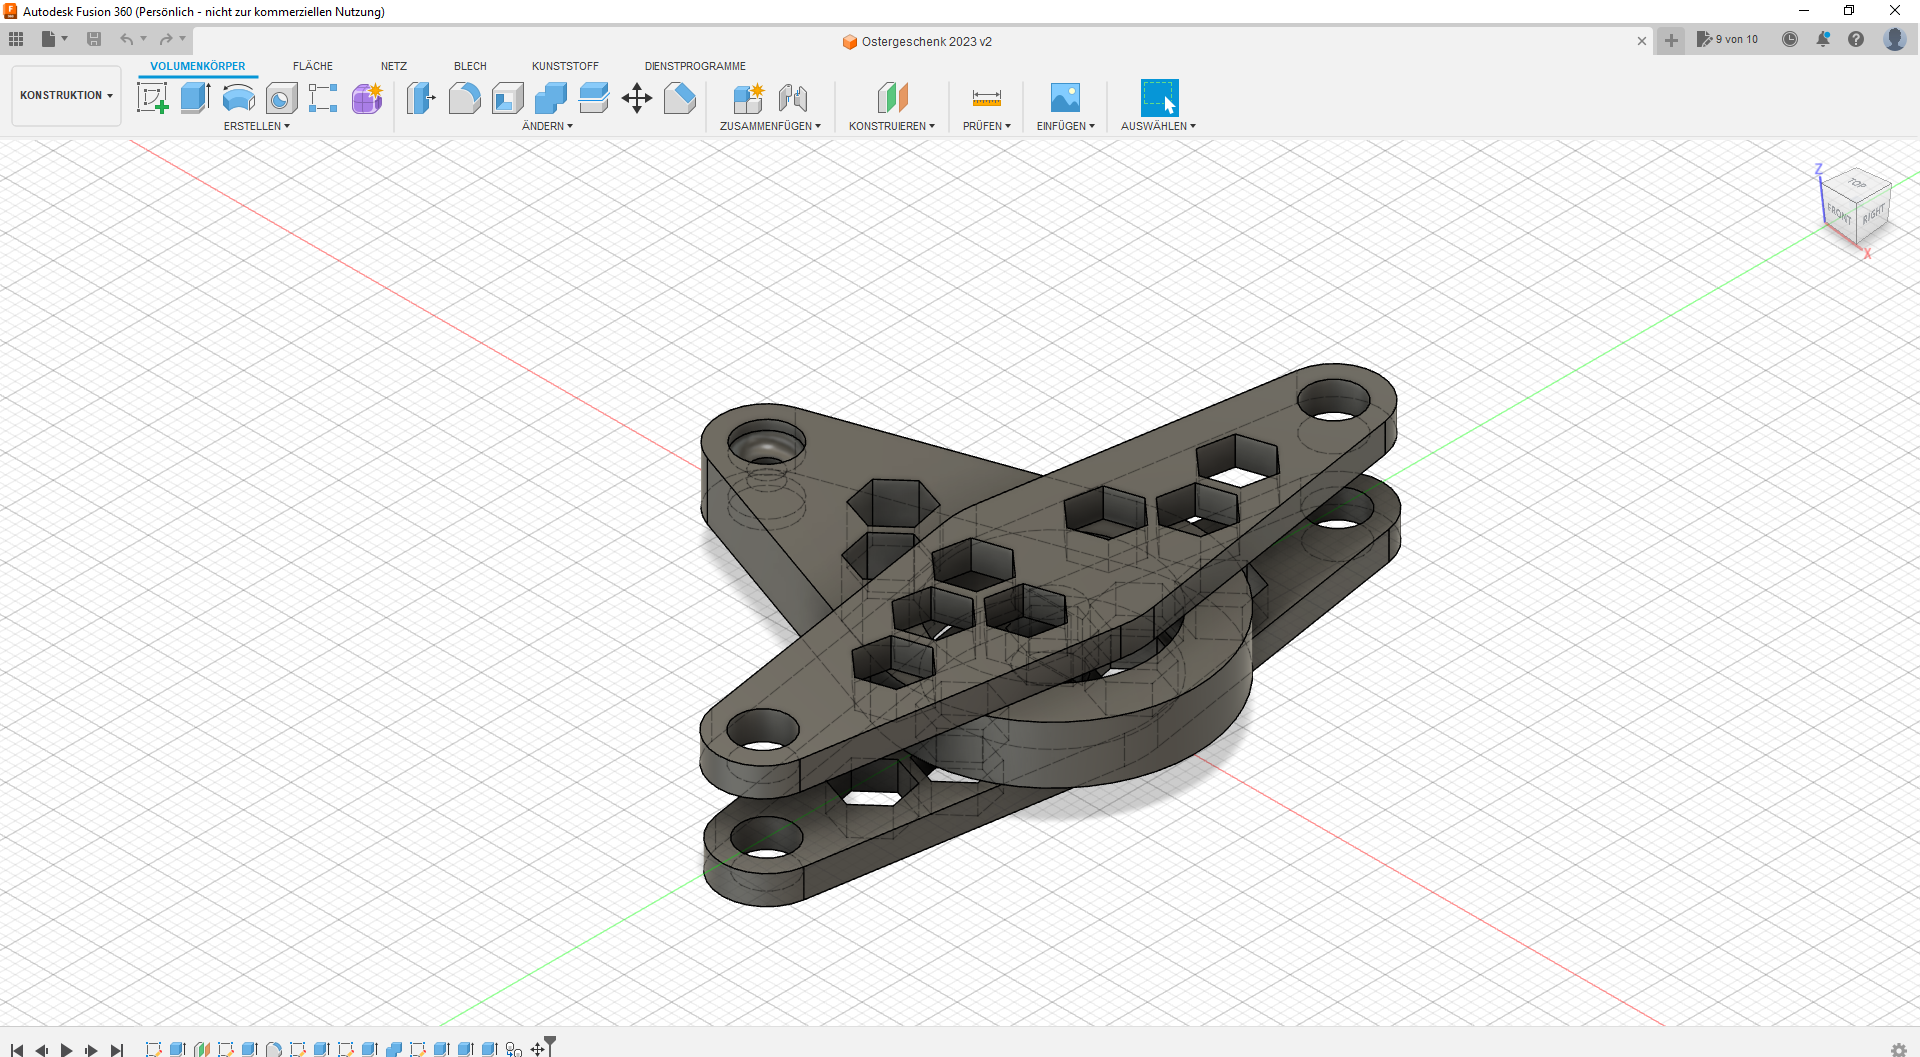Select the Fillet (Abrunden) tool
Screen dimensions: 1920x1057
point(464,98)
